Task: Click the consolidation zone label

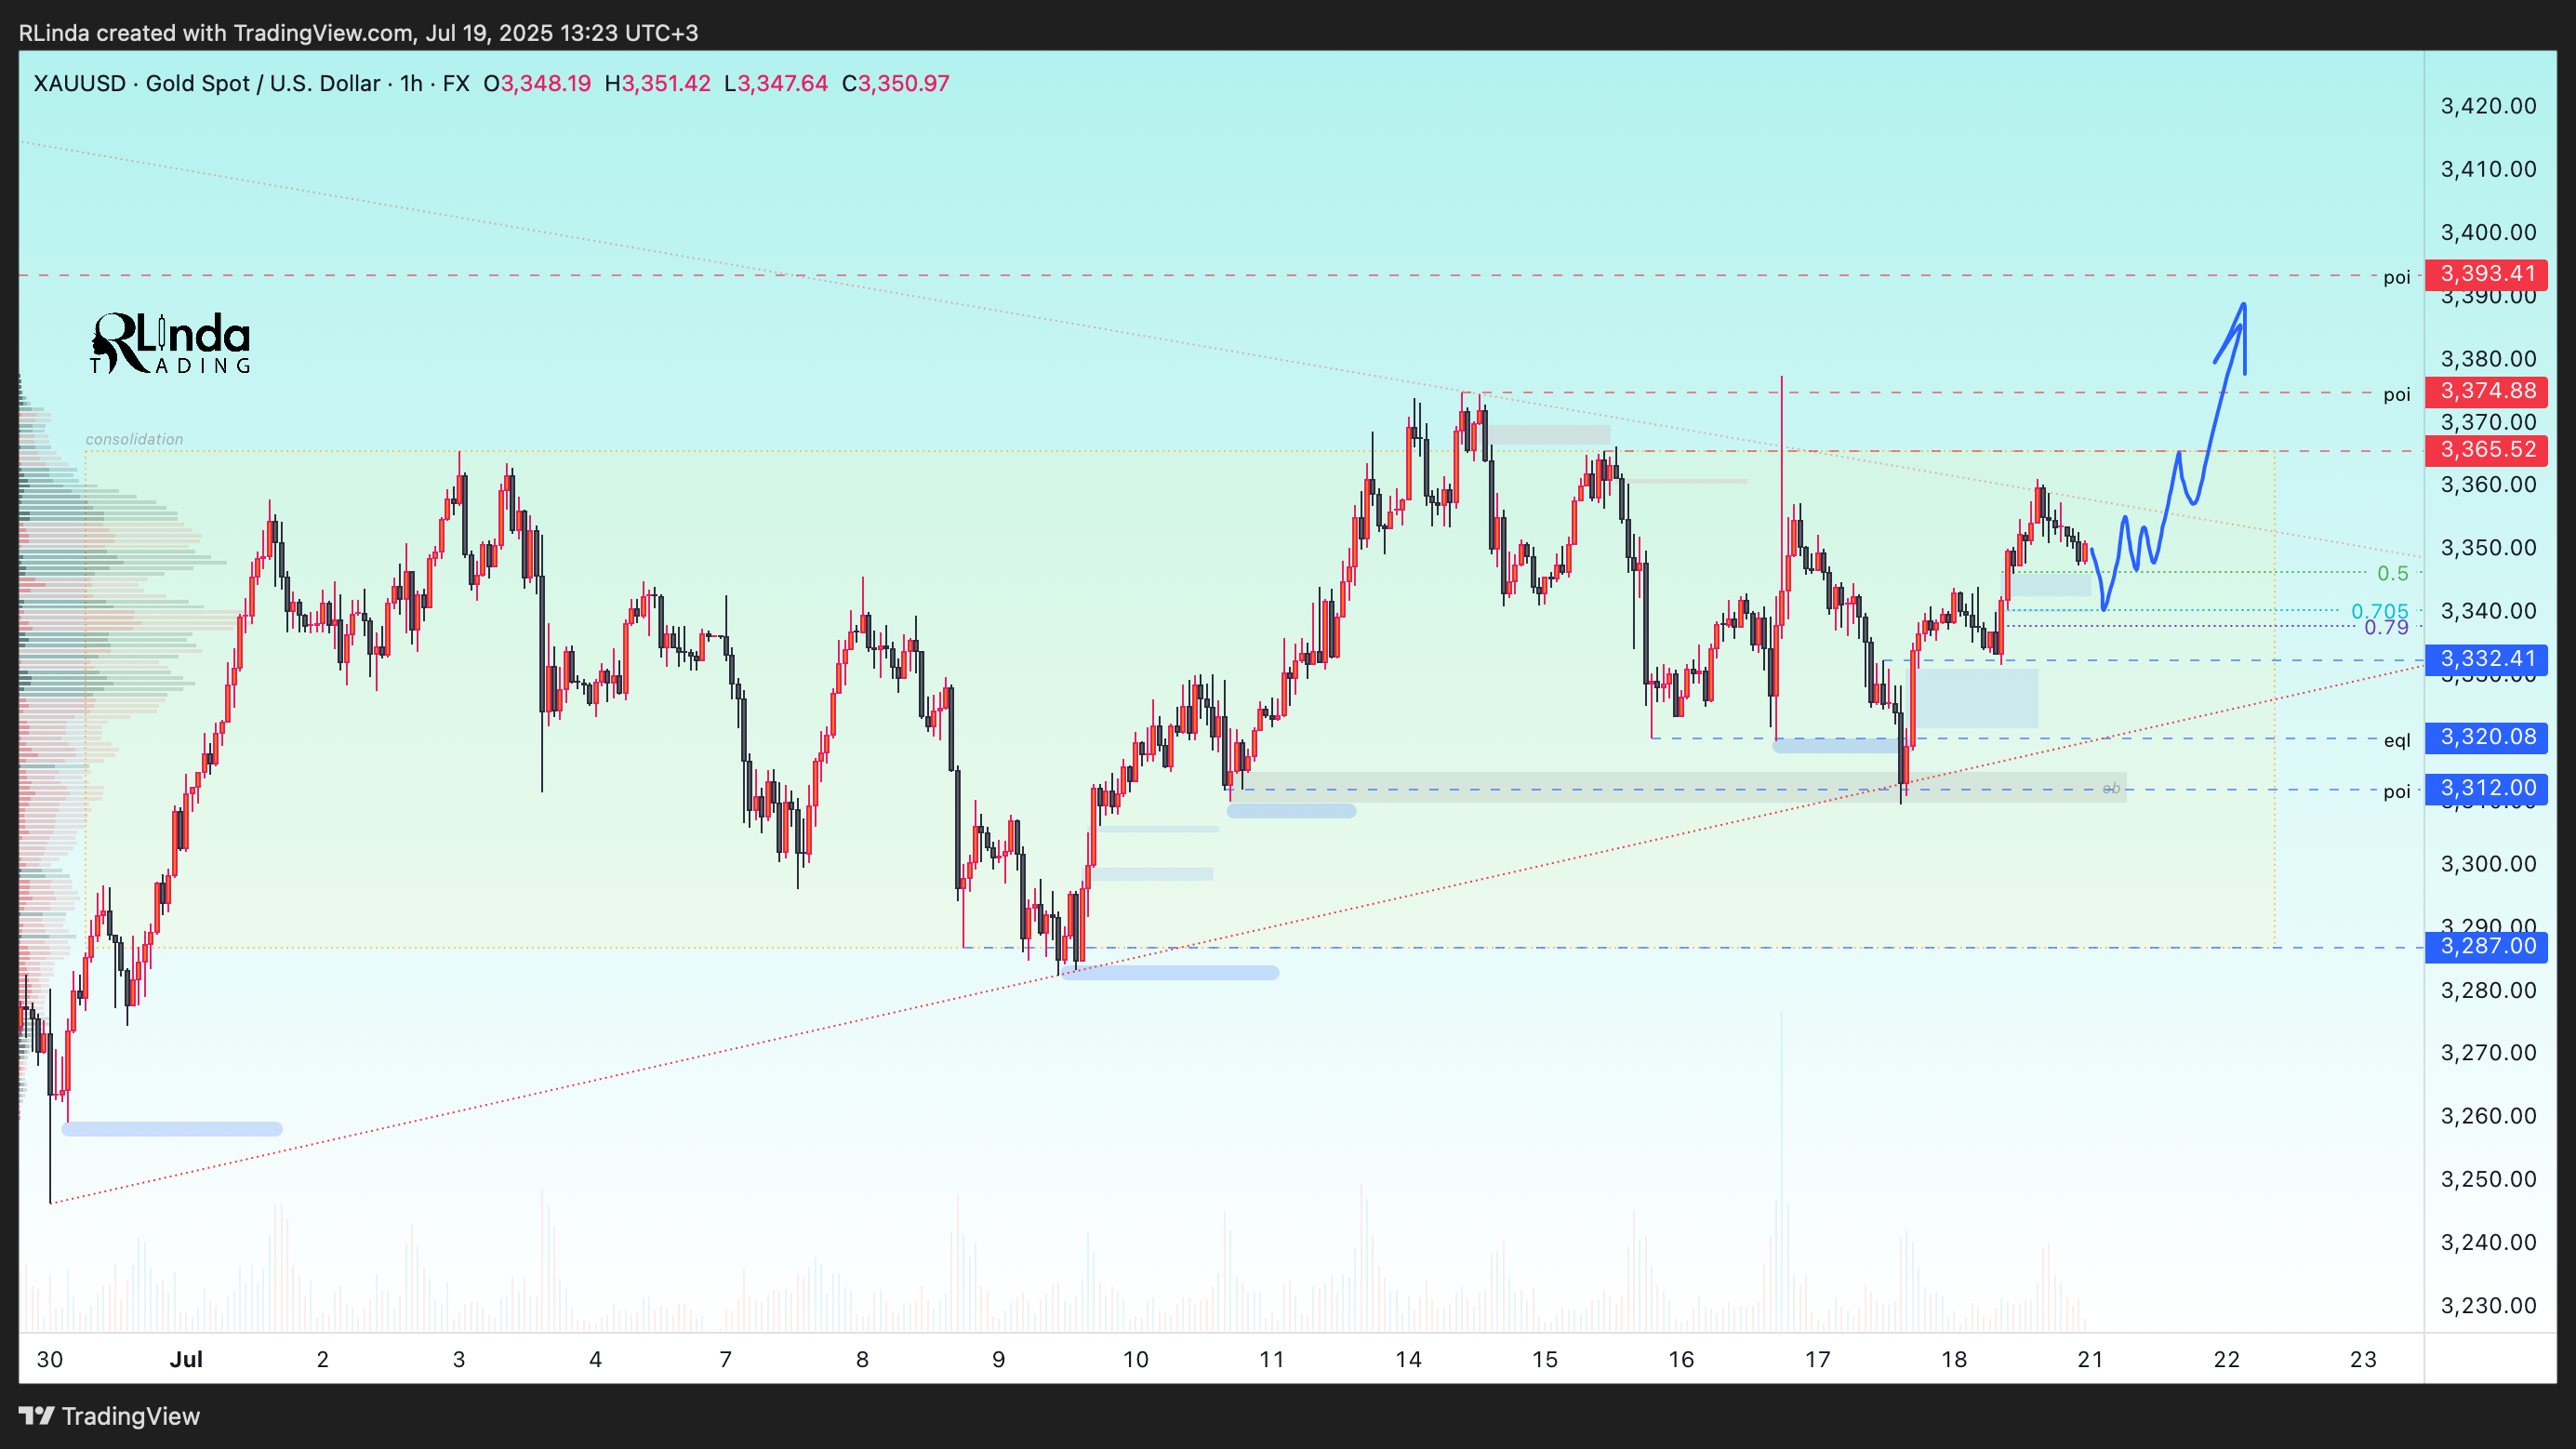Action: [134, 439]
